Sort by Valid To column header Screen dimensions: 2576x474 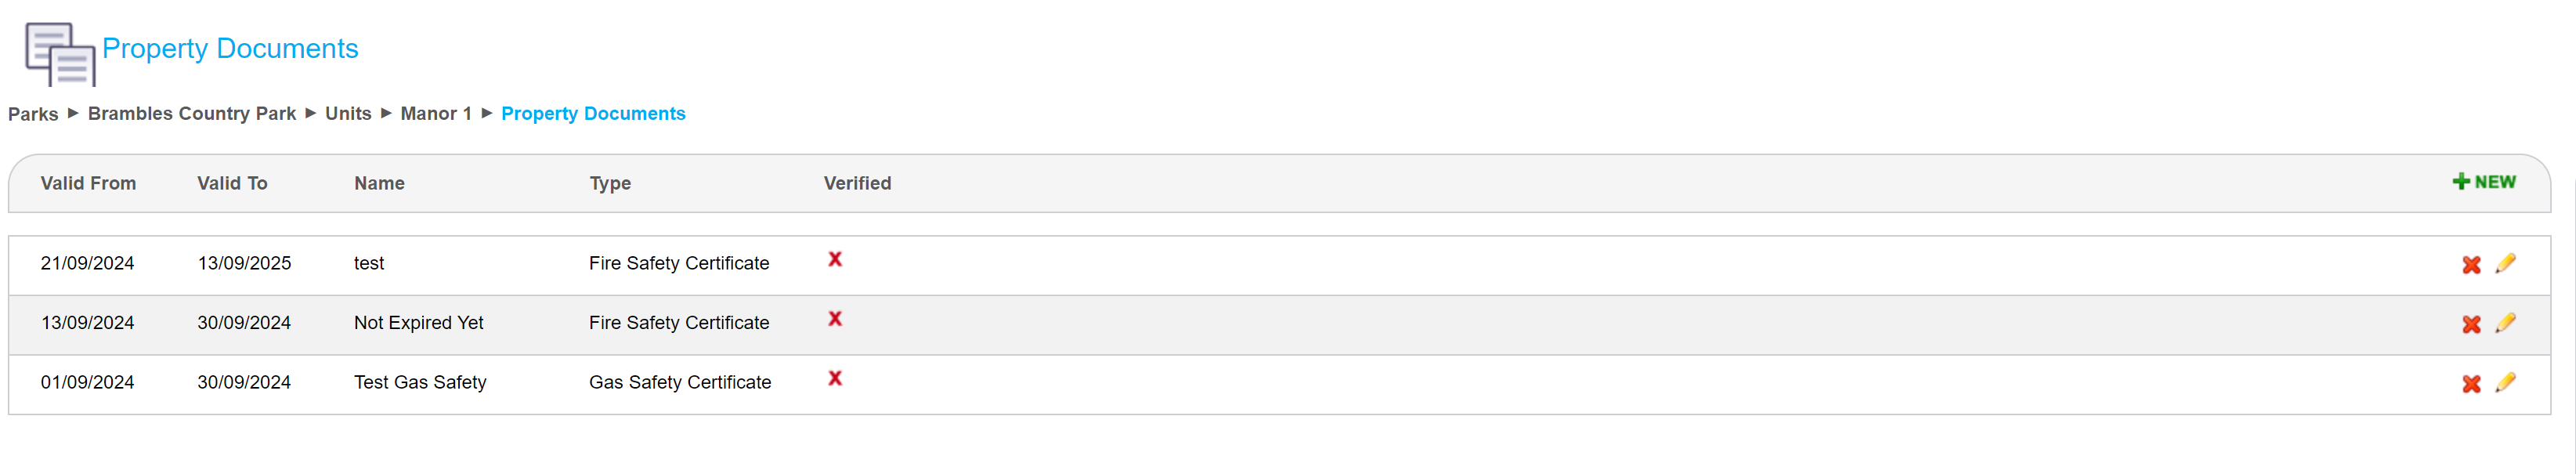pyautogui.click(x=232, y=183)
